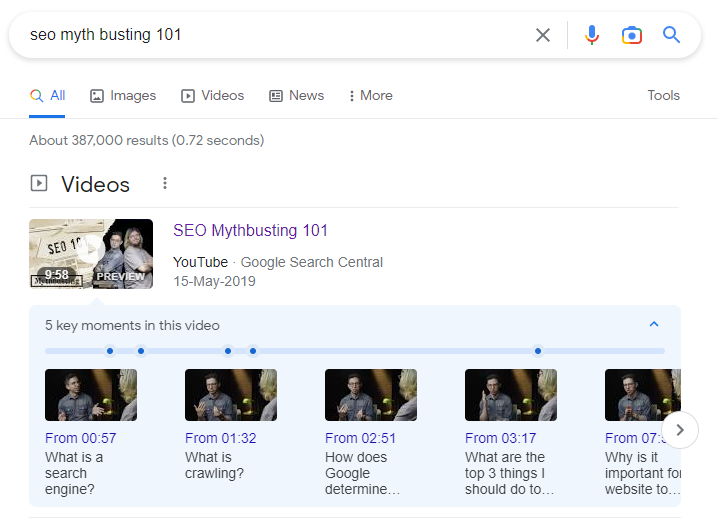Click the Videos section three-dot options icon
The width and height of the screenshot is (718, 518).
165,183
